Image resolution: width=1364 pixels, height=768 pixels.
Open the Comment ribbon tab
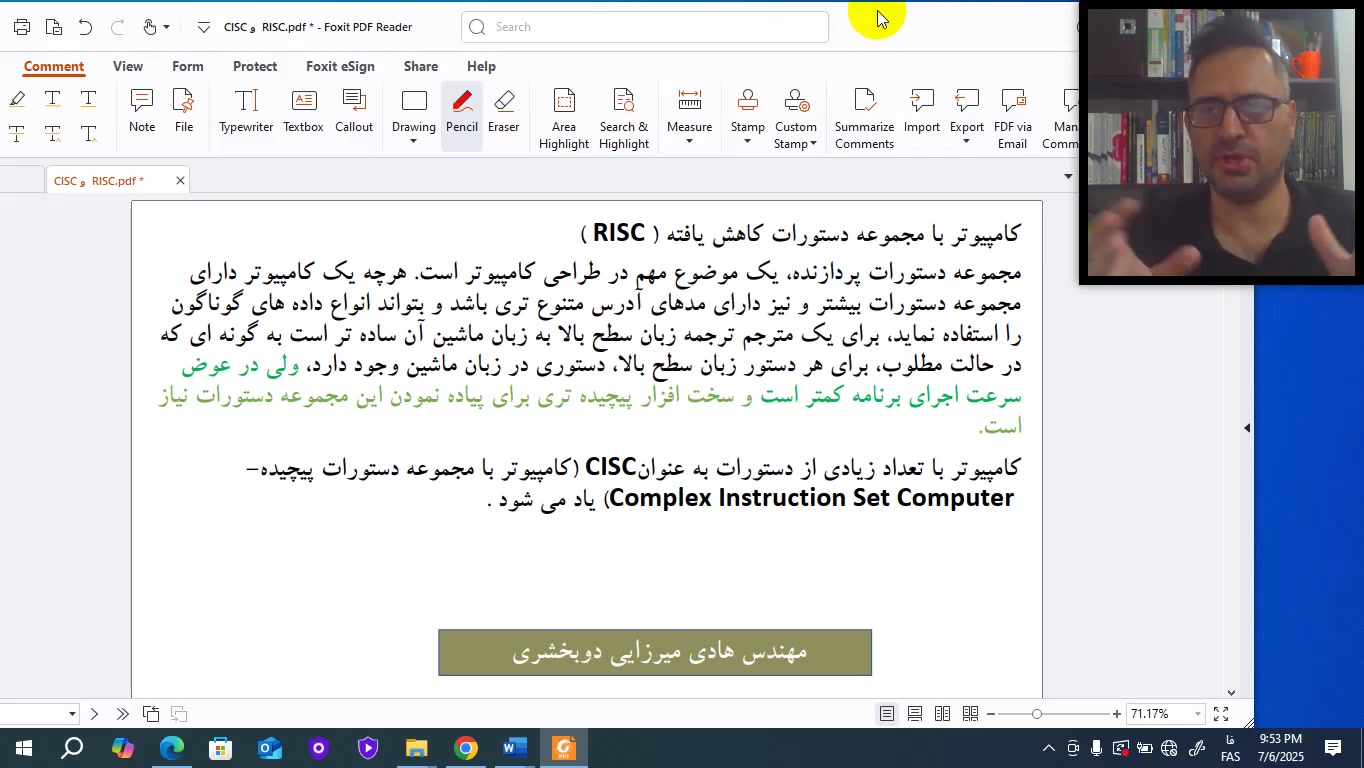click(54, 66)
